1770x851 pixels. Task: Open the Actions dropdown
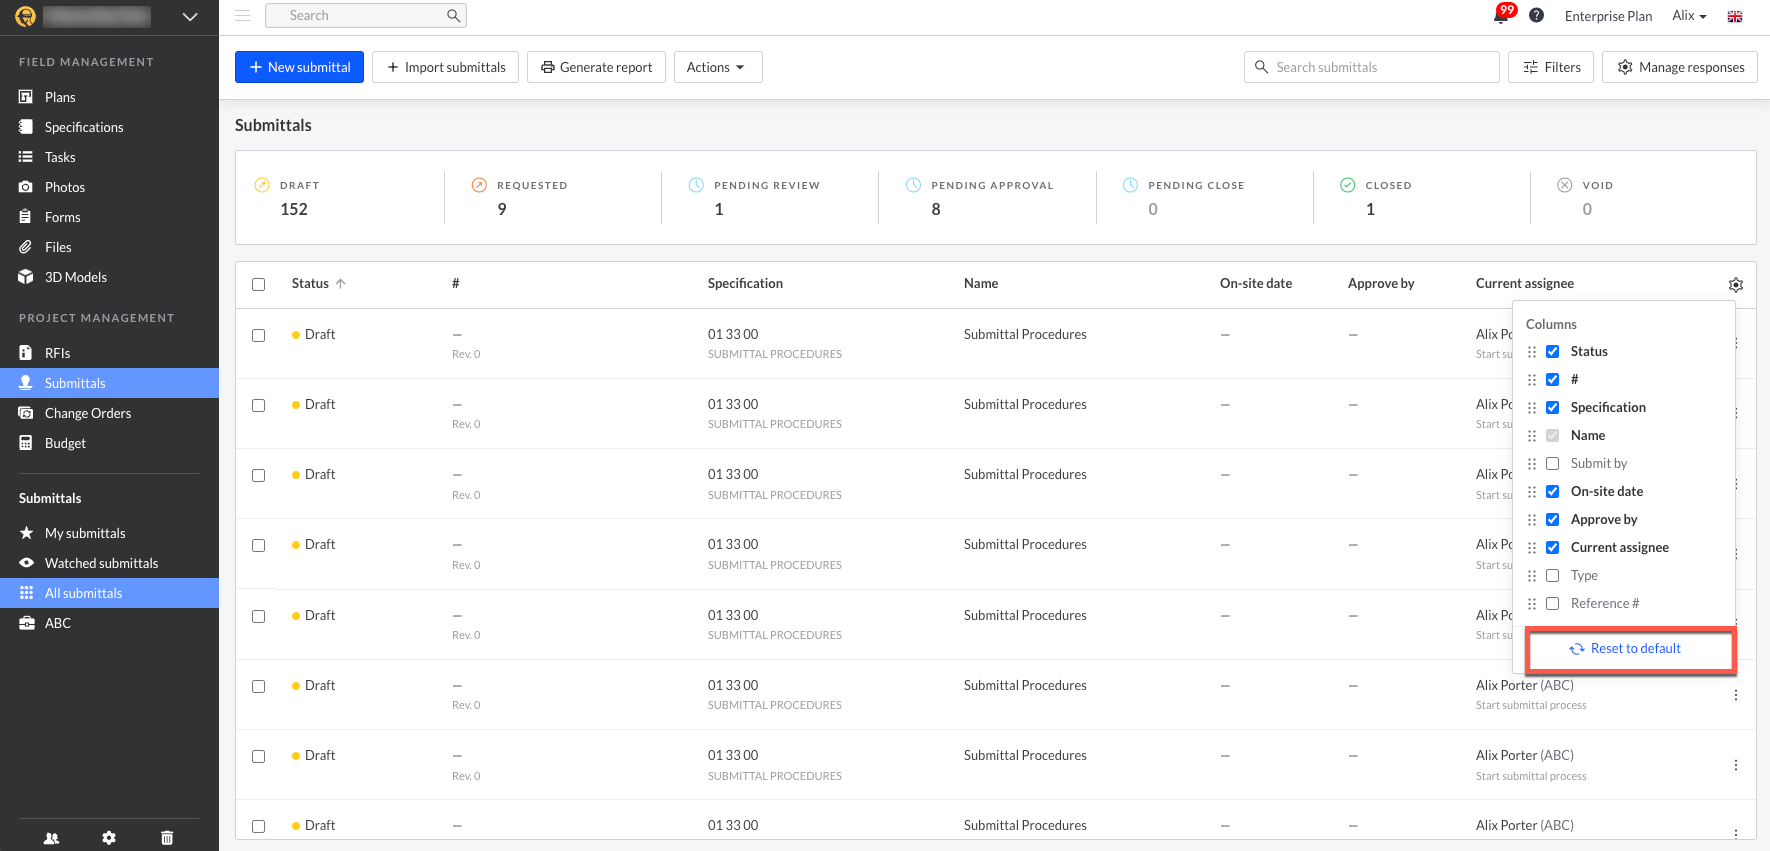point(718,67)
